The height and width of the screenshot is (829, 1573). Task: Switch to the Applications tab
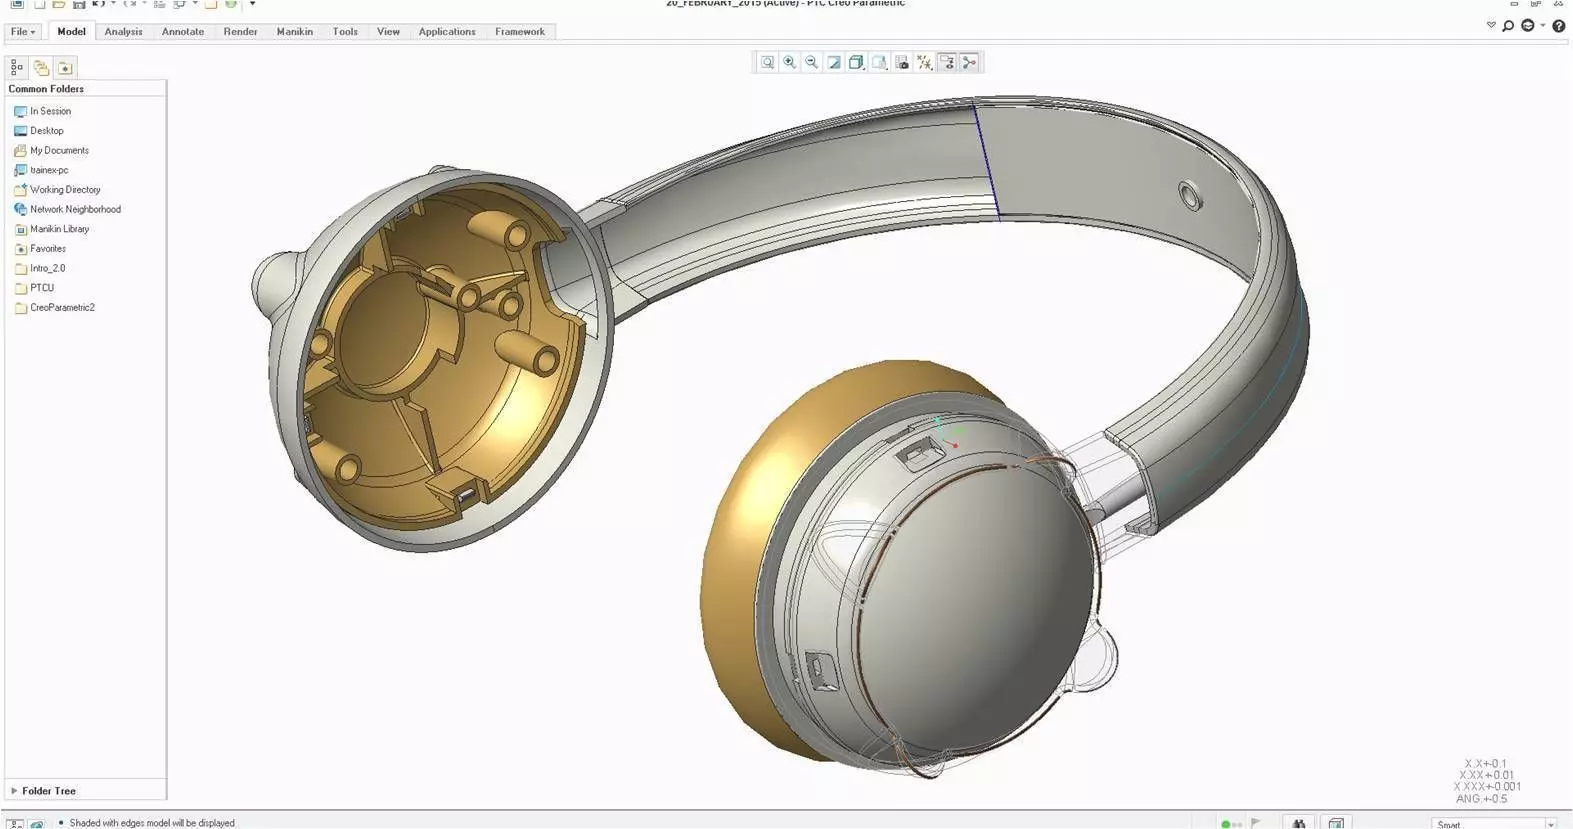coord(447,32)
